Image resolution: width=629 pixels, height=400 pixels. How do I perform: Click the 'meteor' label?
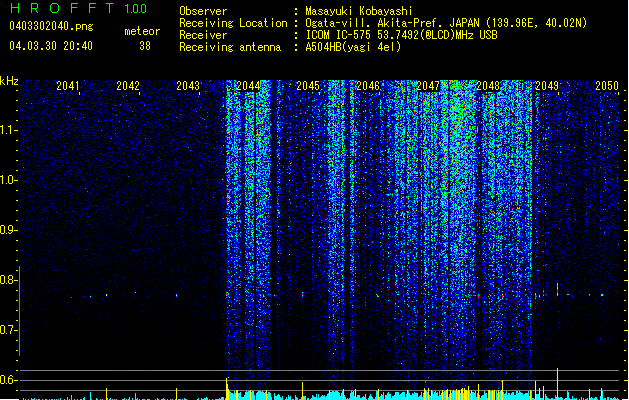click(142, 31)
